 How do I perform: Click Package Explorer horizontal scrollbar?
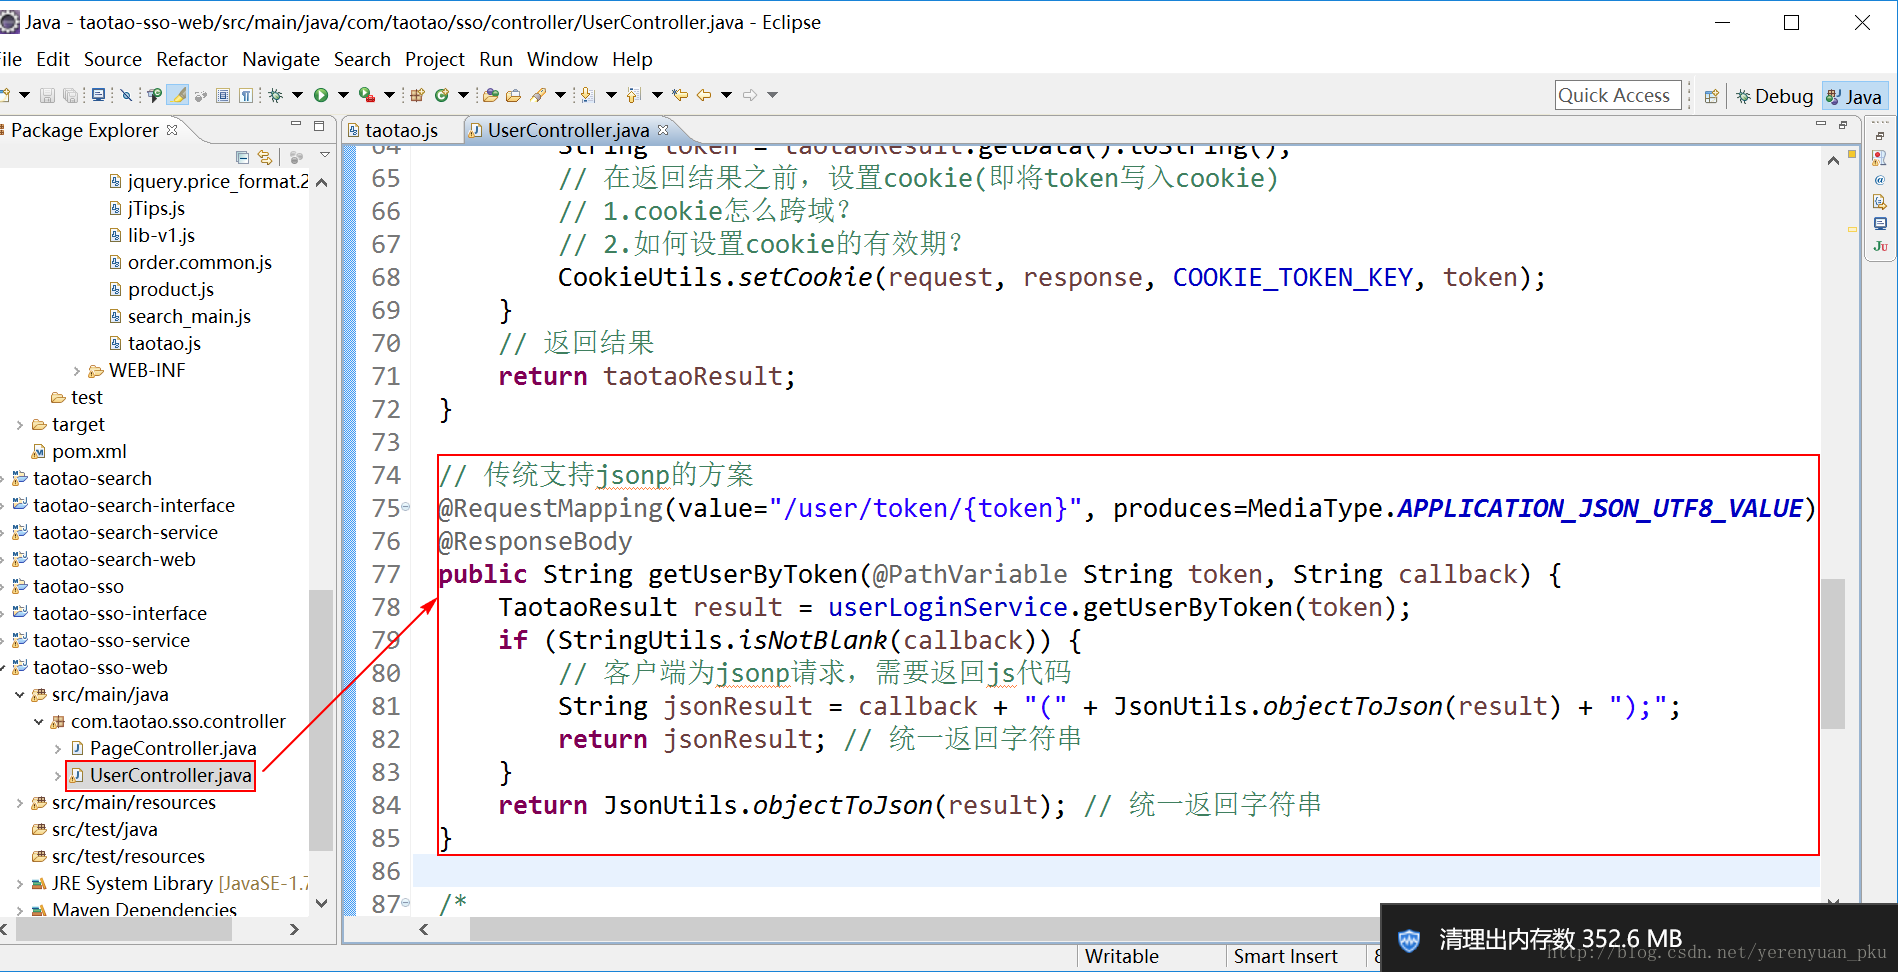[x=124, y=929]
